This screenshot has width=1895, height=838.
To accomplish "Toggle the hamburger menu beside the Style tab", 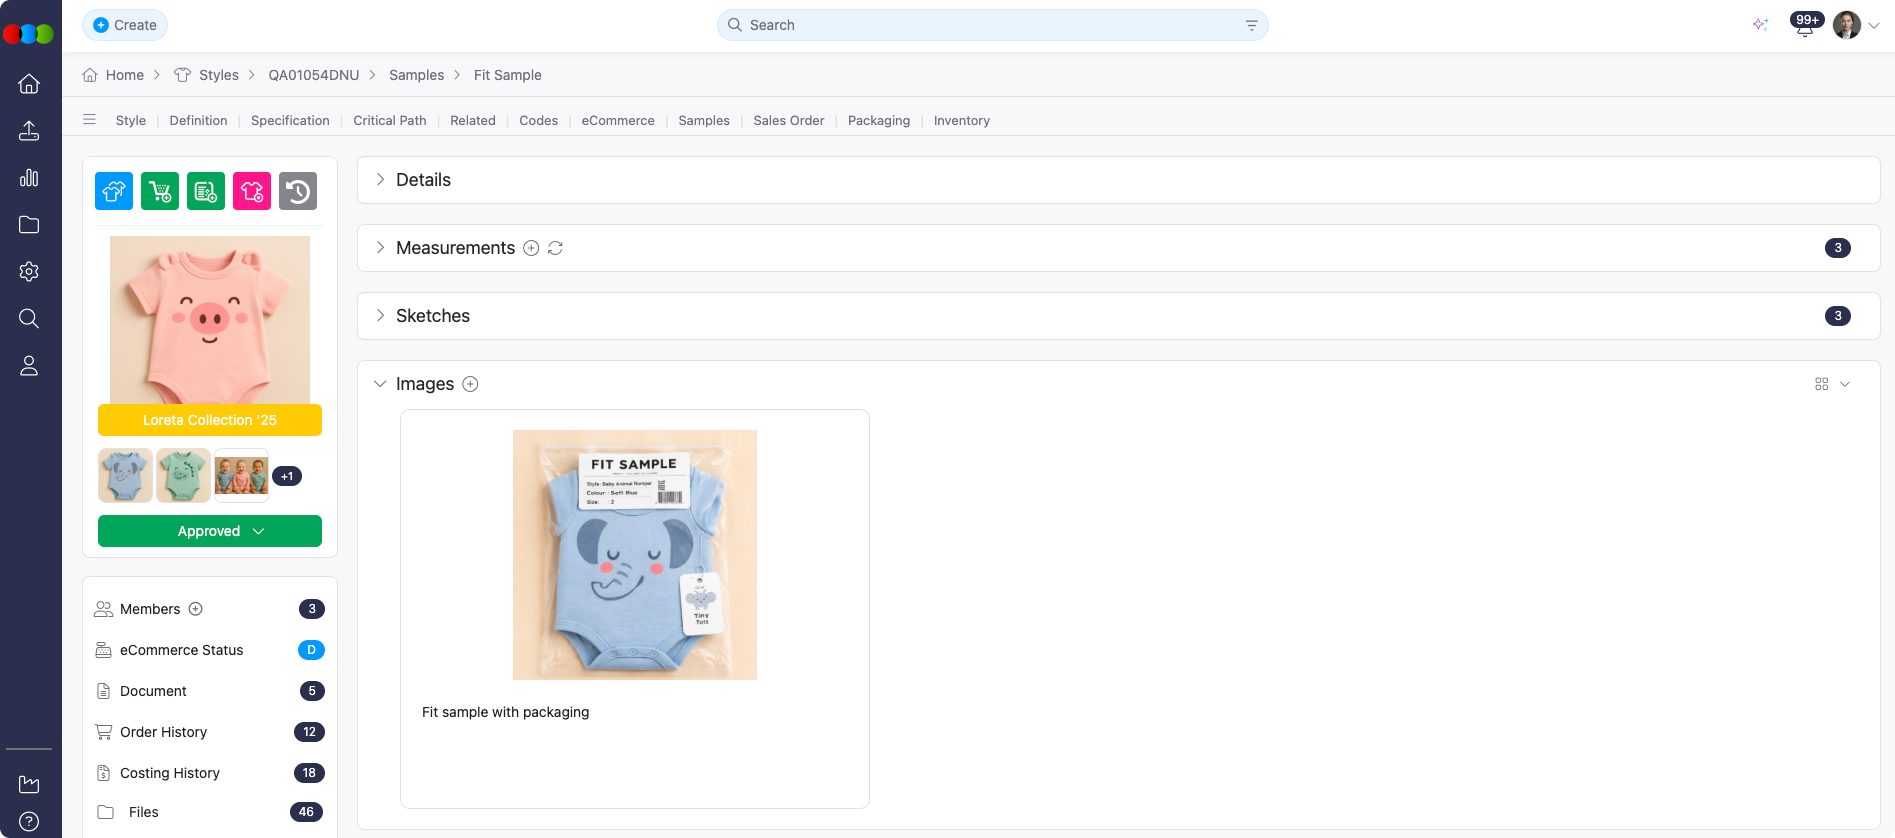I will (x=90, y=120).
